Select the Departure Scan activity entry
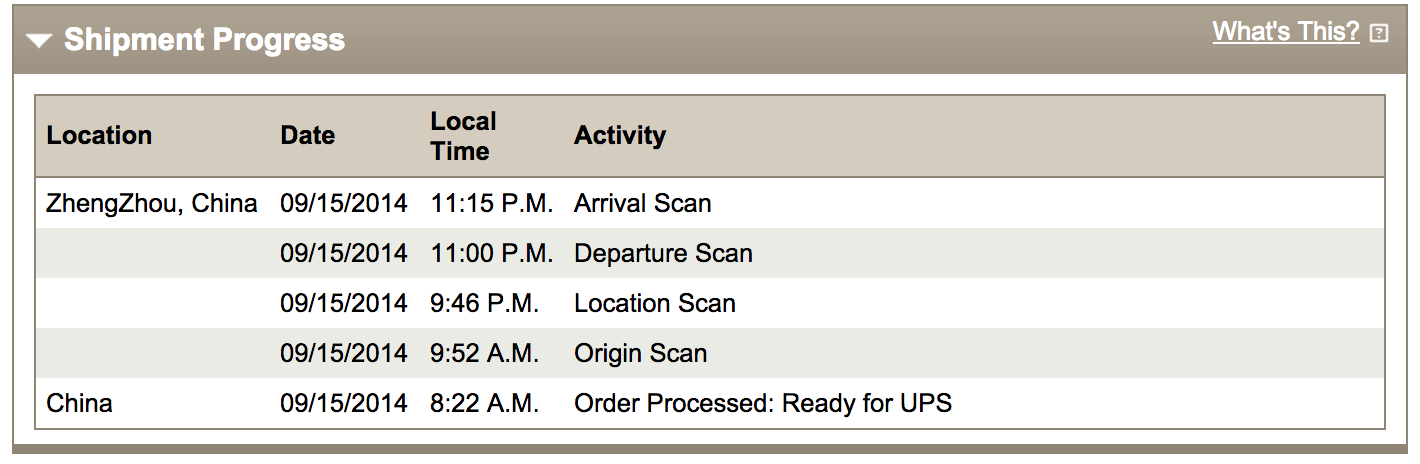The image size is (1420, 464). pos(662,254)
